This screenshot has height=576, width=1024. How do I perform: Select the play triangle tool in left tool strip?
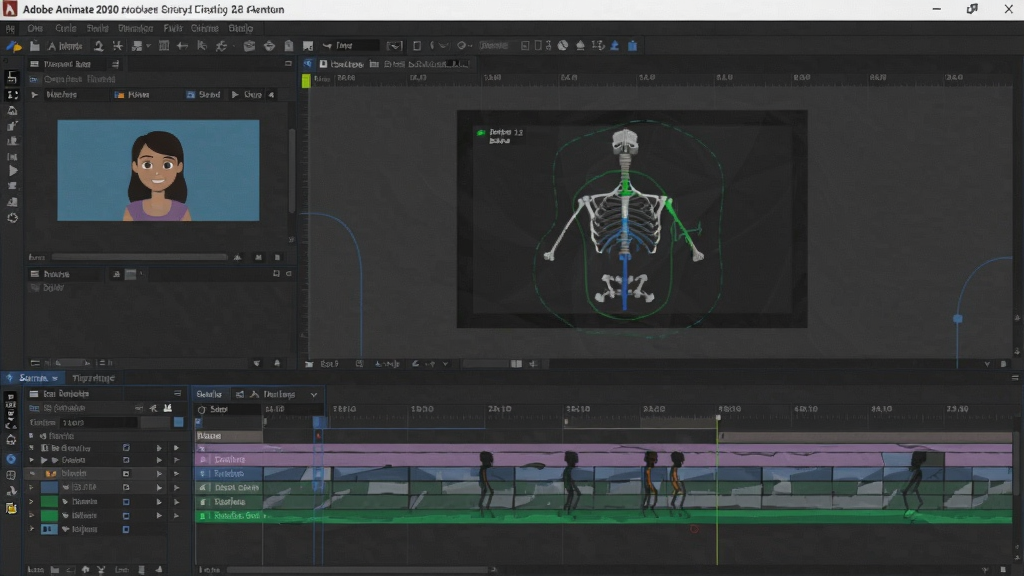click(x=12, y=171)
